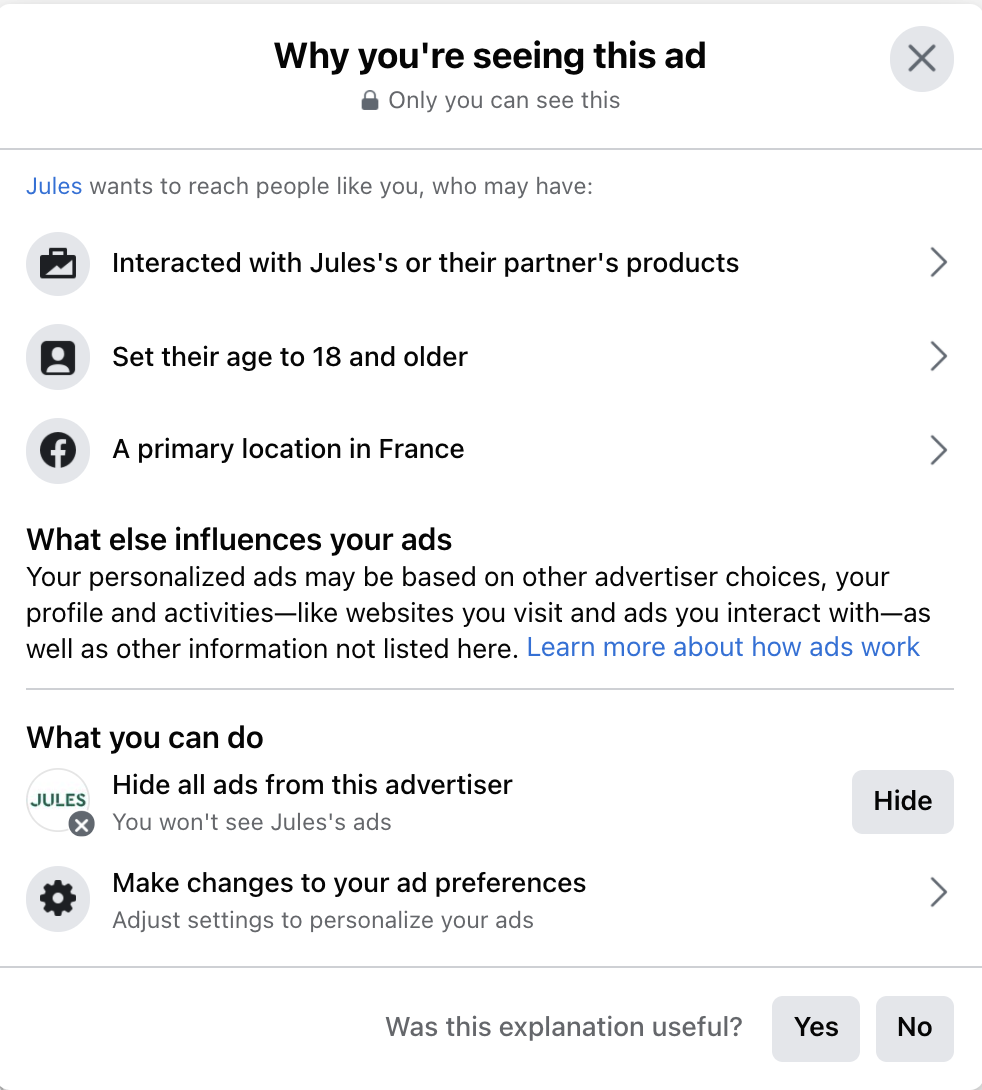Viewport: 982px width, 1090px height.
Task: Open 'Make changes to your ad preferences'
Action: 349,884
